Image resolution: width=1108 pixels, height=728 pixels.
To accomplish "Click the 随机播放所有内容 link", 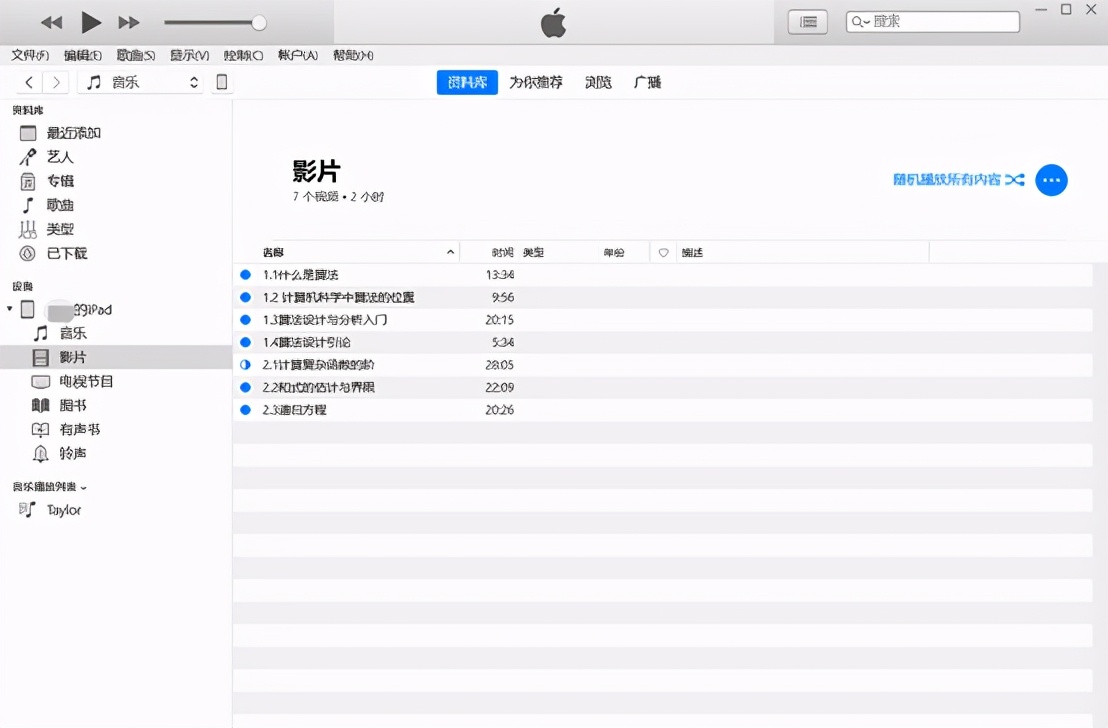I will [945, 180].
